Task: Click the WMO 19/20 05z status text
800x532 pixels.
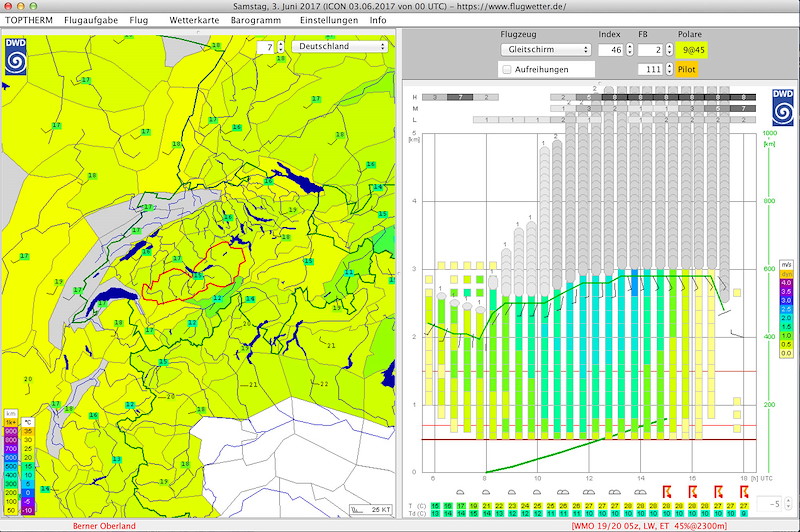Action: coord(649,526)
